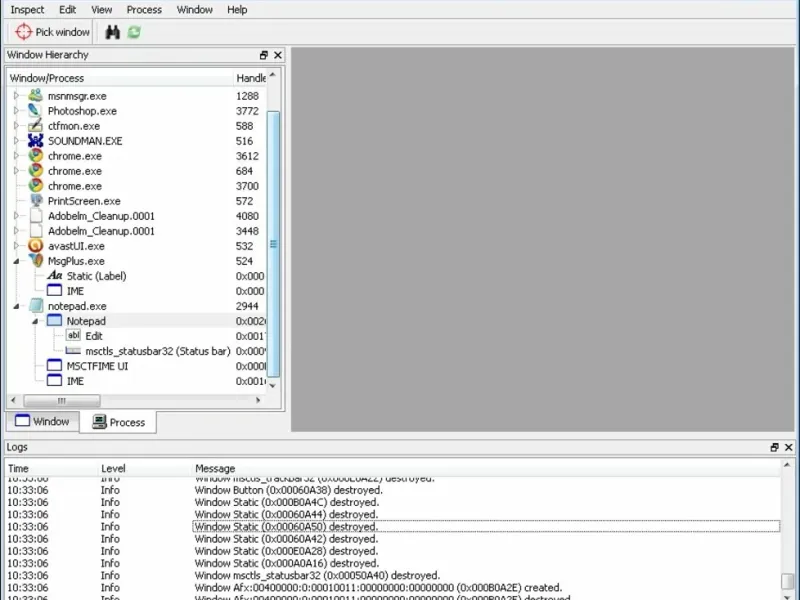Click the avastUI.exe orange icon
This screenshot has height=600, width=800.
pyautogui.click(x=35, y=245)
